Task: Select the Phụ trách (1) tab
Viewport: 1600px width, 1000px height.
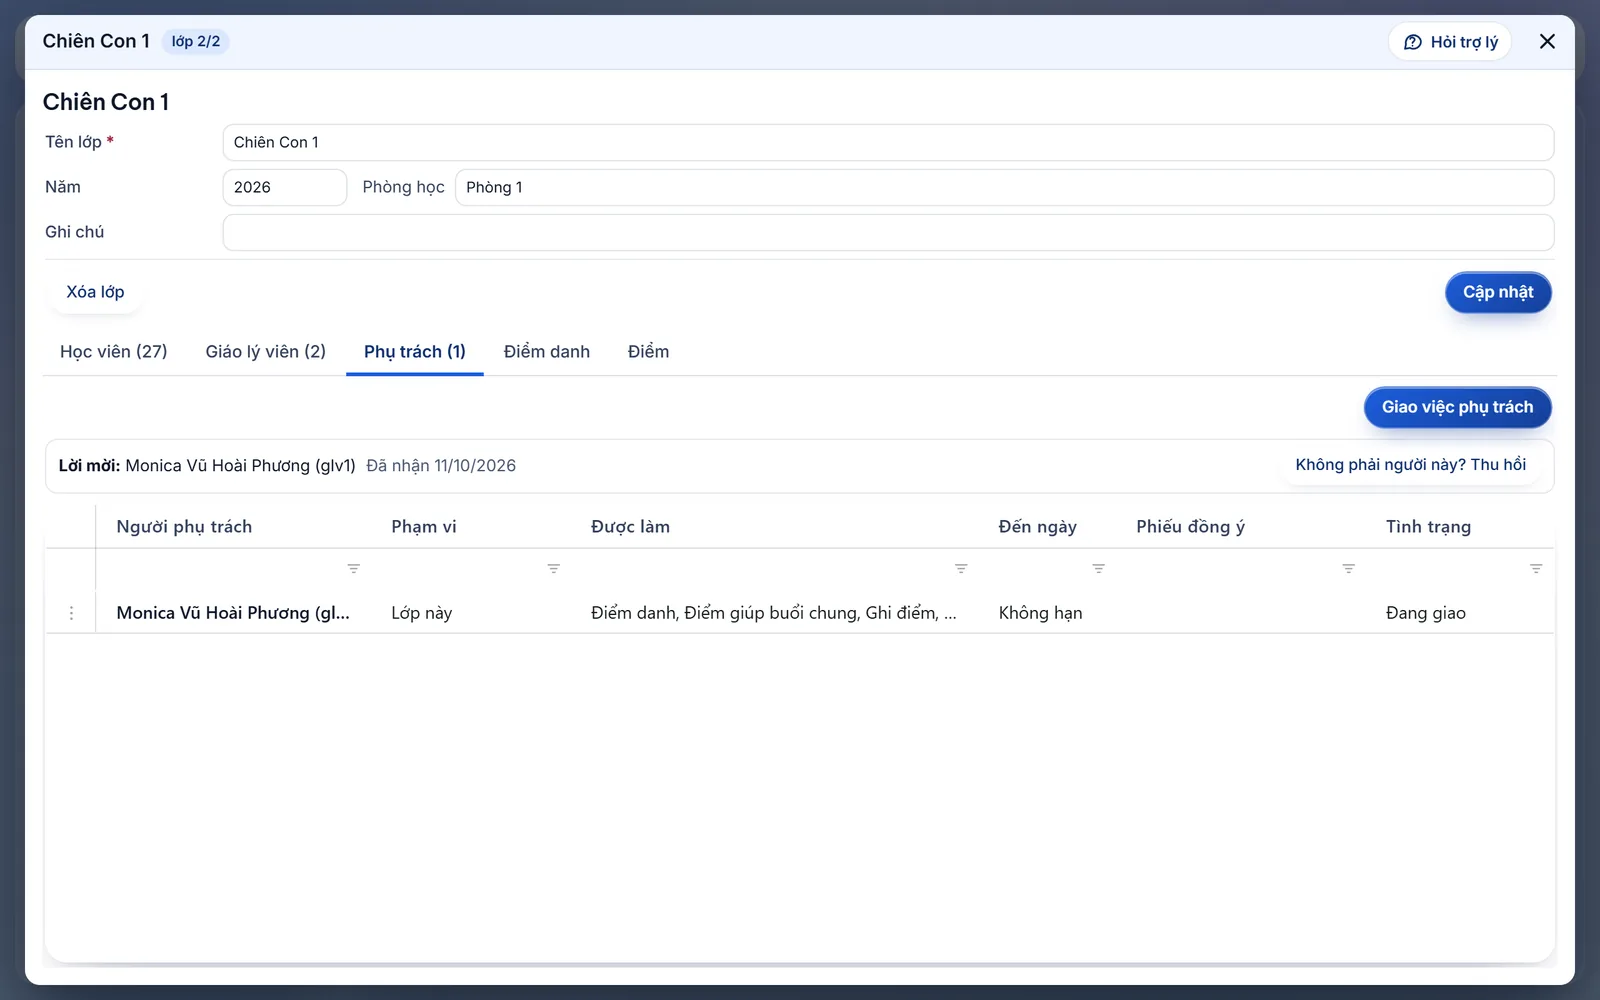Action: click(x=415, y=352)
